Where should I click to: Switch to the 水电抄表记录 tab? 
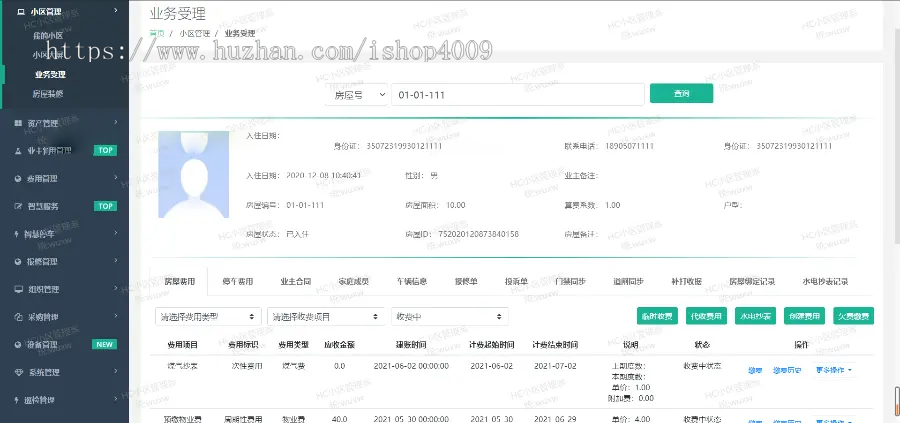(825, 282)
